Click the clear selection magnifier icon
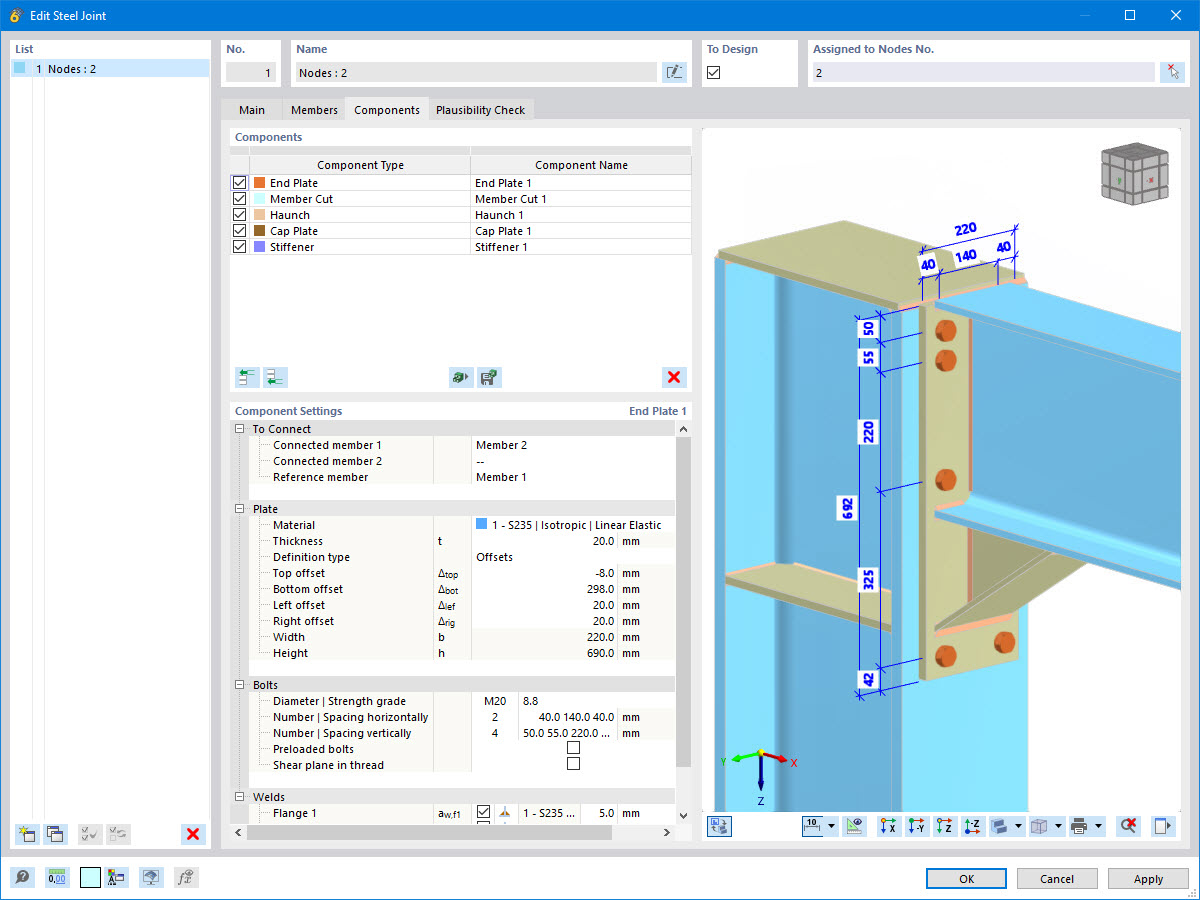Screen dimensions: 1200x900 (1129, 826)
